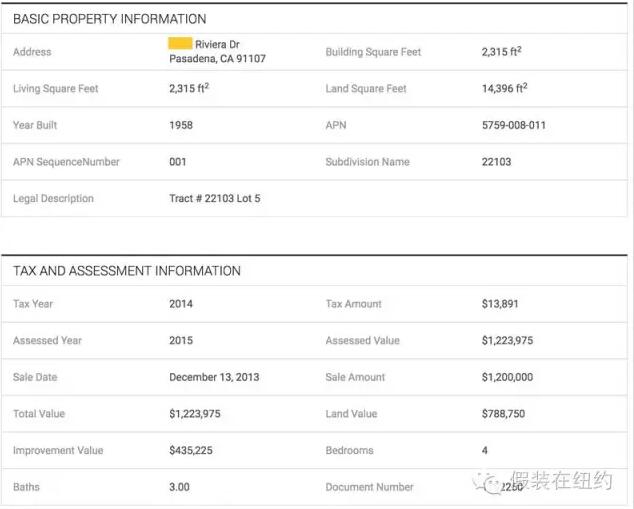Click the Assessed Value $1,223,975
Image resolution: width=634 pixels, height=509 pixels.
[507, 340]
